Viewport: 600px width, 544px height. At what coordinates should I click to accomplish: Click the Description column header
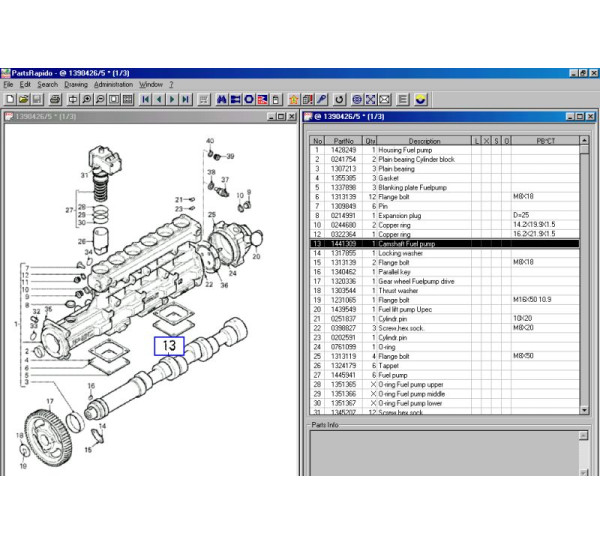coord(424,141)
